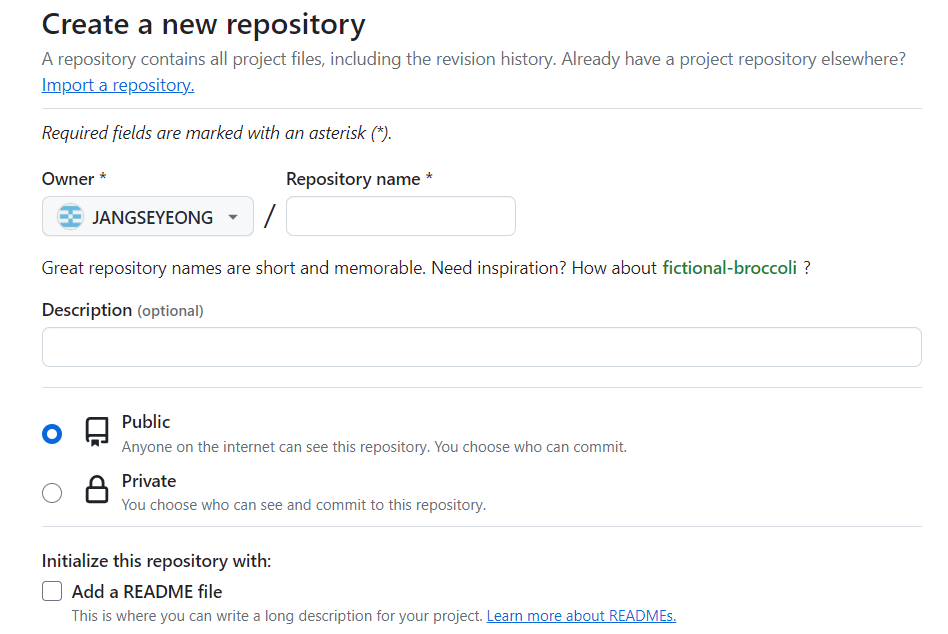Open the Owner dropdown
The width and height of the screenshot is (948, 634).
point(148,217)
